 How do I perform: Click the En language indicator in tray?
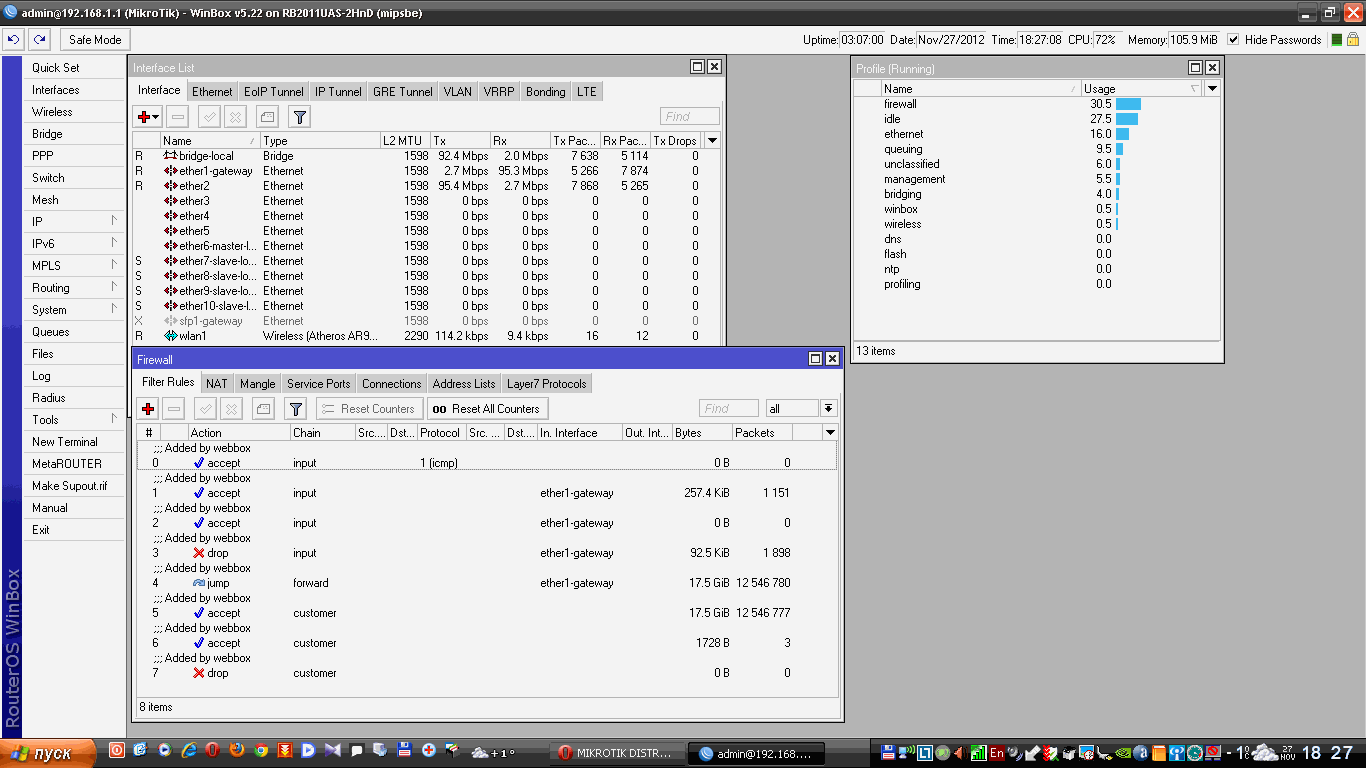[x=997, y=752]
